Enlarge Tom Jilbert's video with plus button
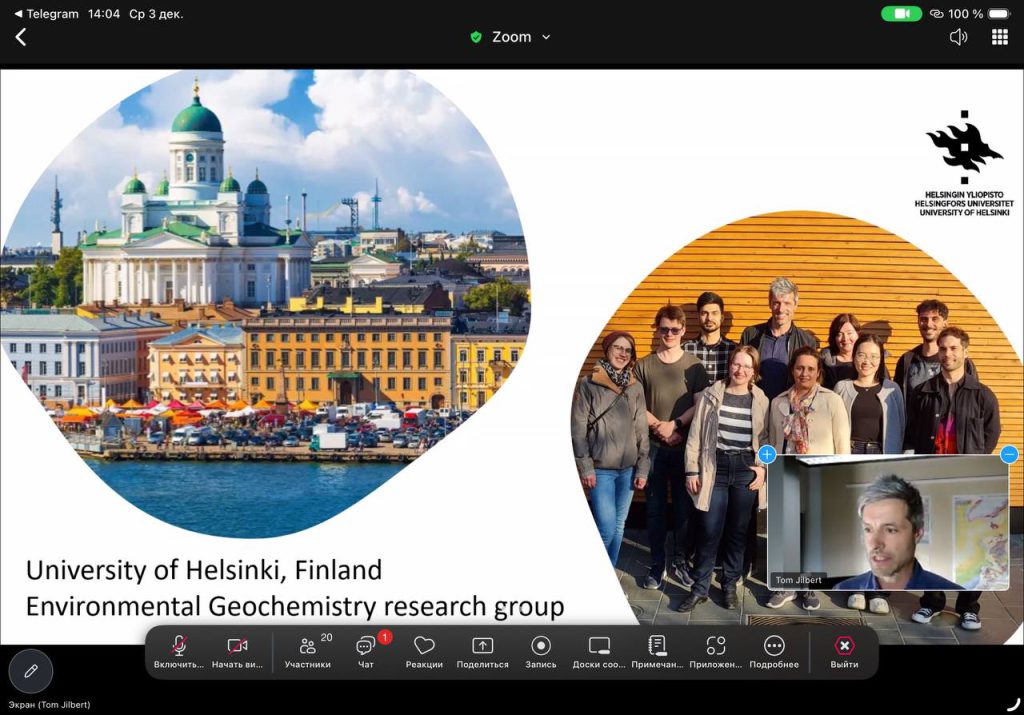The image size is (1024, 715). tap(767, 455)
